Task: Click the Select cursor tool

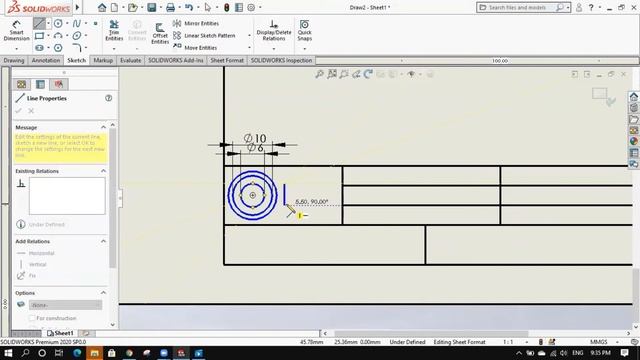Action: click(208, 7)
